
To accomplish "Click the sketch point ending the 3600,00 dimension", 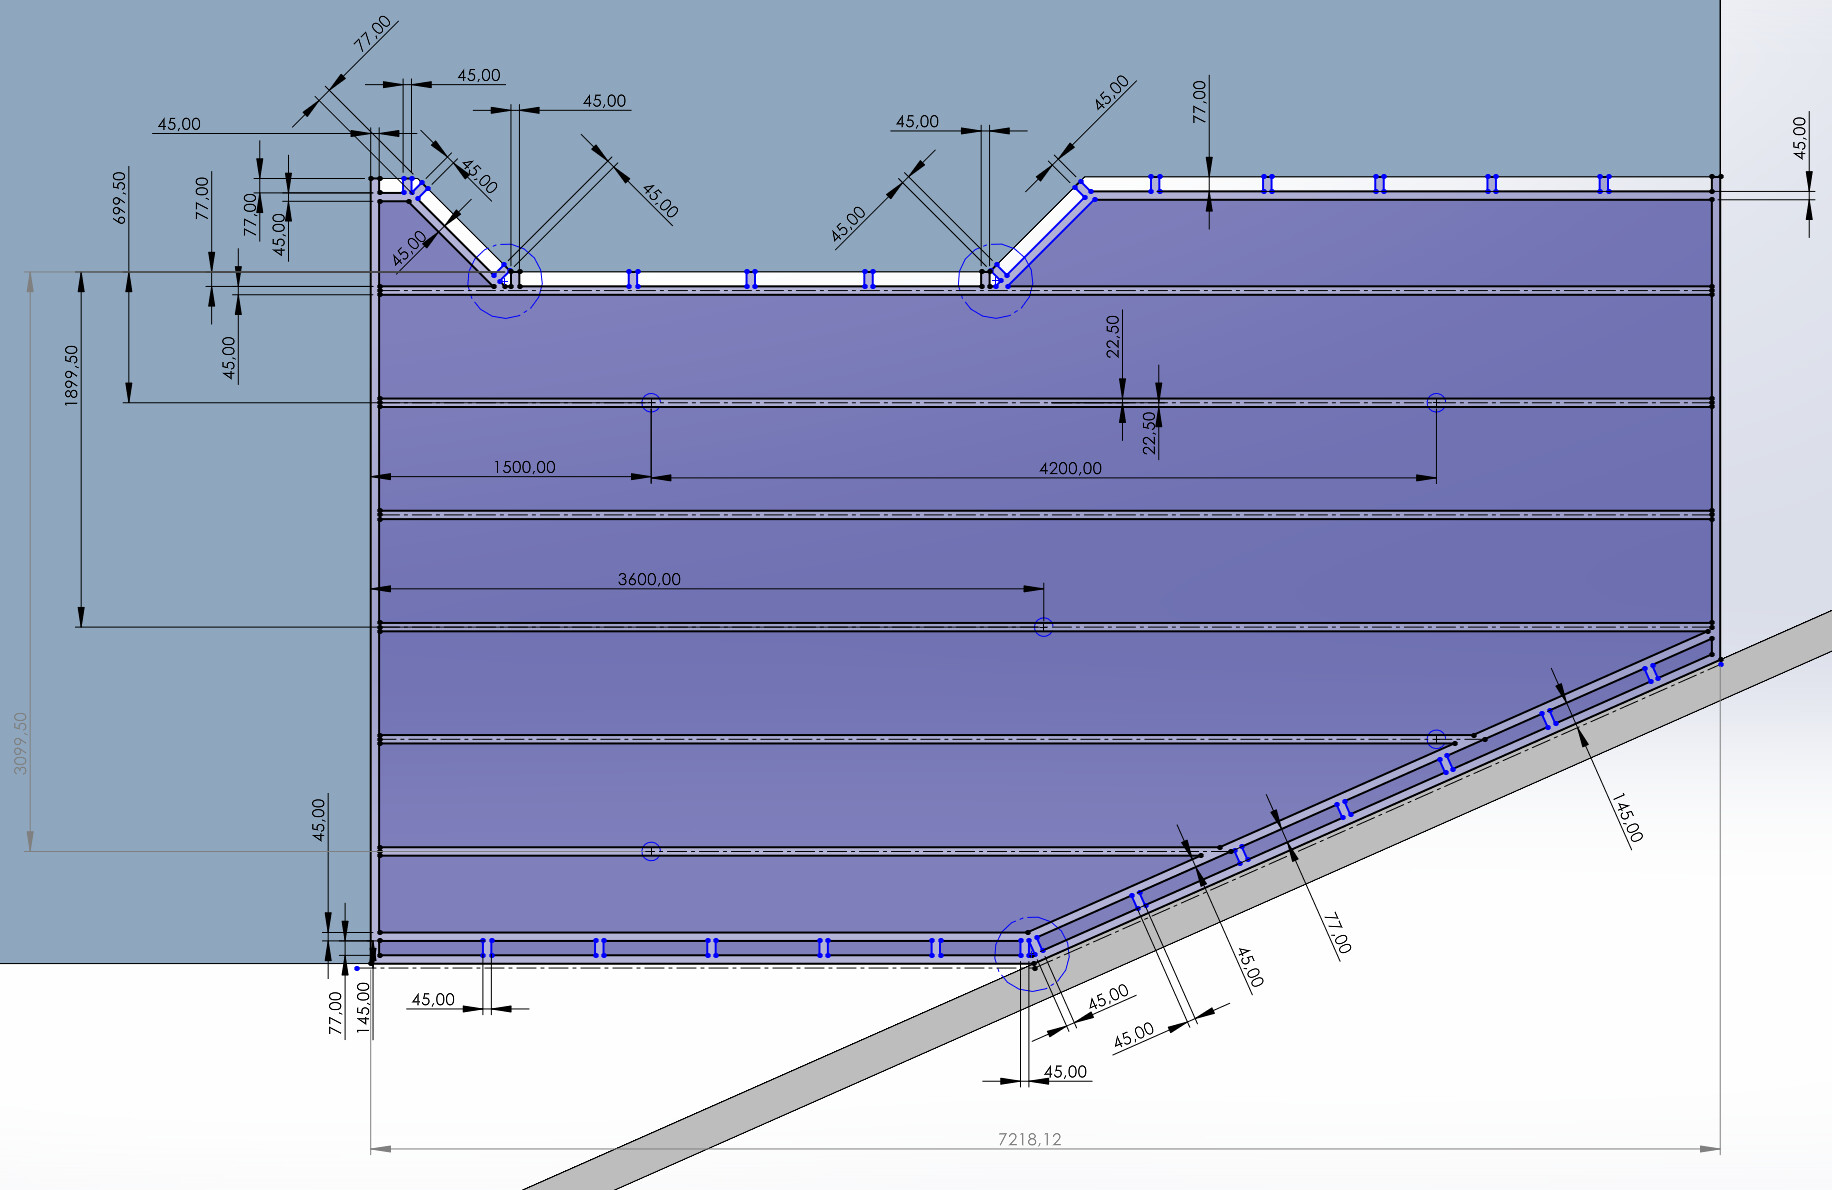I will [1043, 627].
